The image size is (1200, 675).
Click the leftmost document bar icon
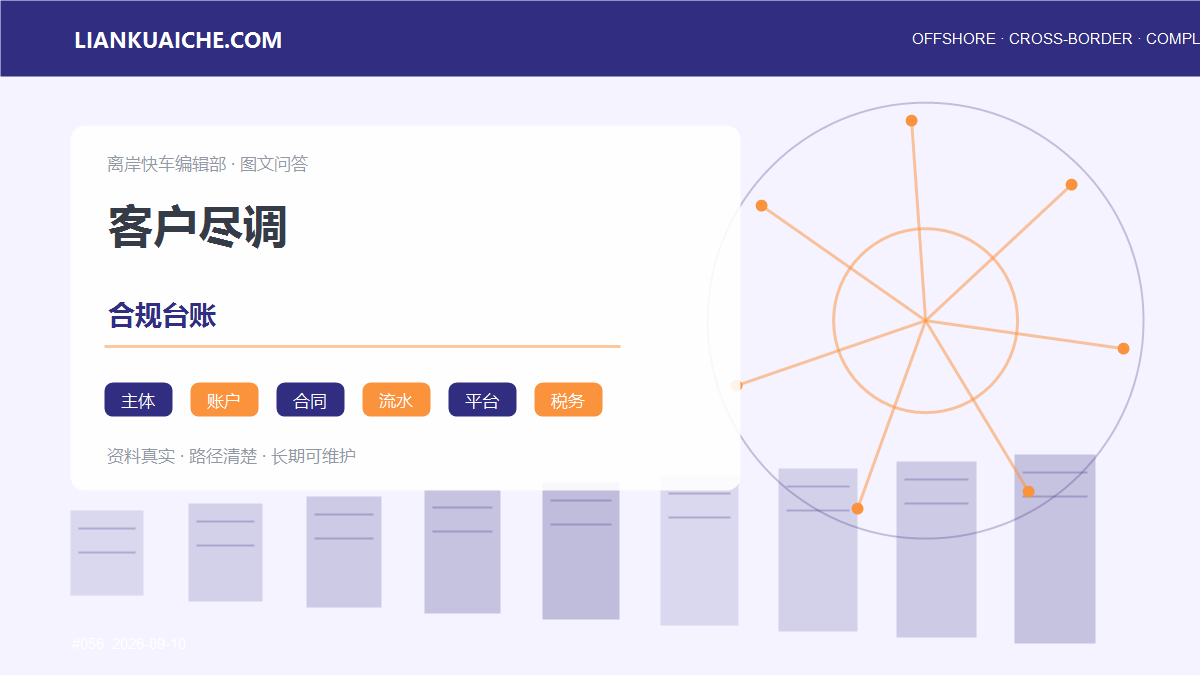point(107,553)
